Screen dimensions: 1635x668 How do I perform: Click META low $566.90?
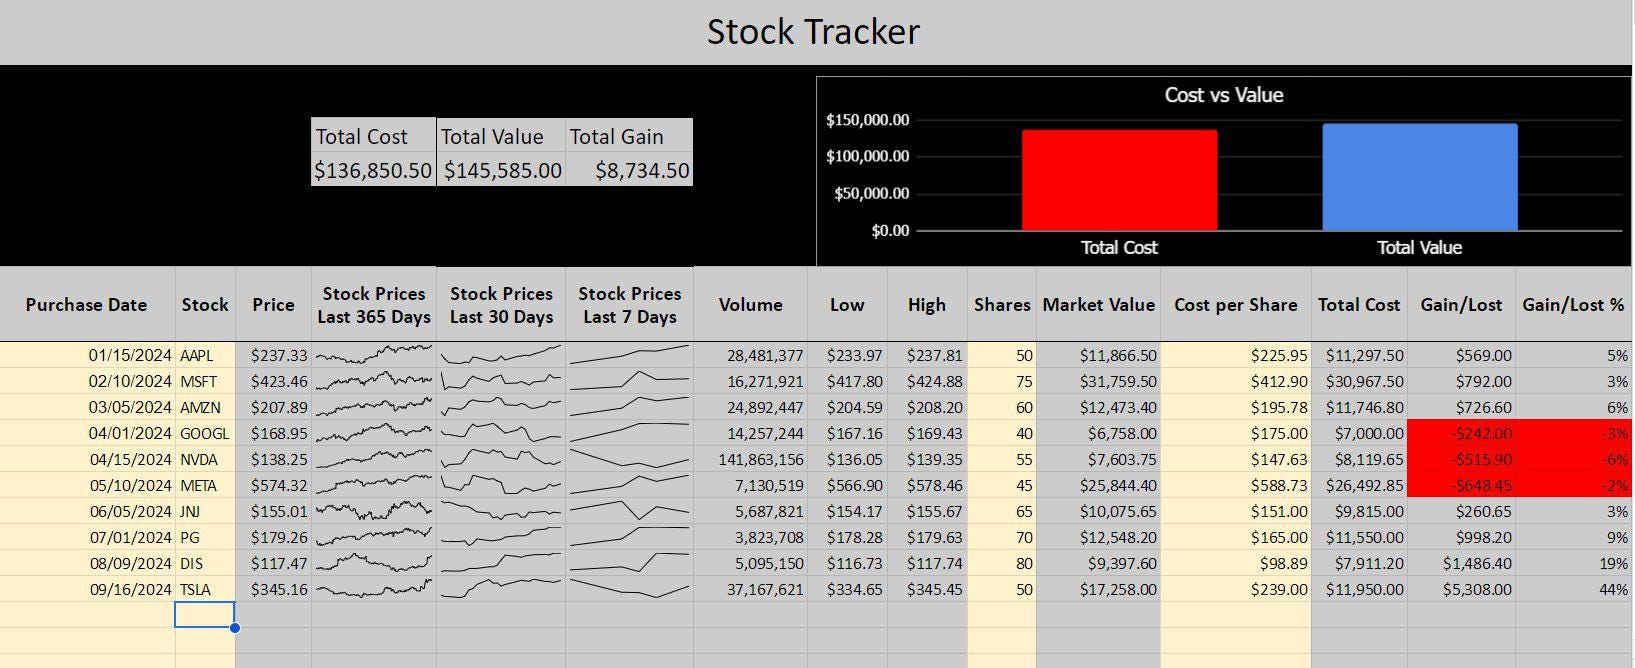point(847,485)
